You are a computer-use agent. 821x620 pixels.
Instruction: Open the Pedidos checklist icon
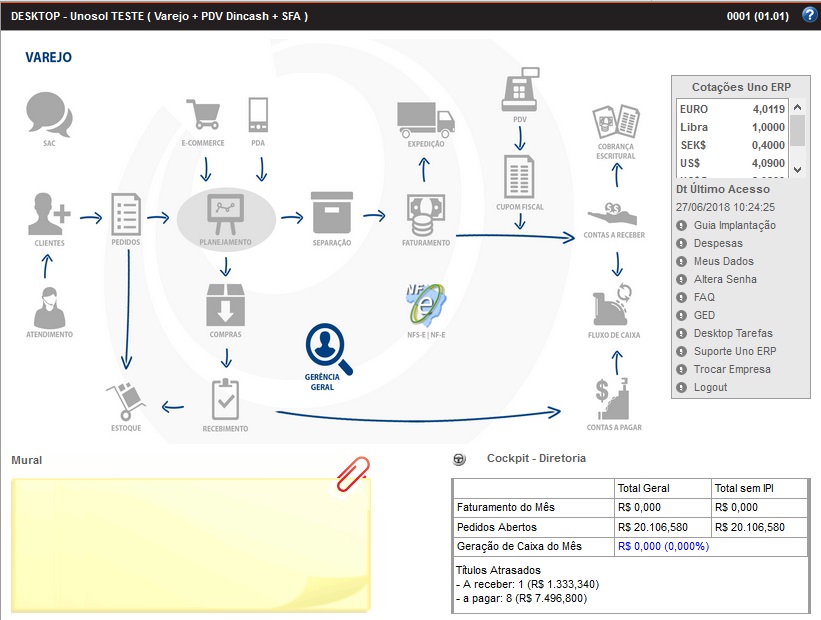(126, 213)
